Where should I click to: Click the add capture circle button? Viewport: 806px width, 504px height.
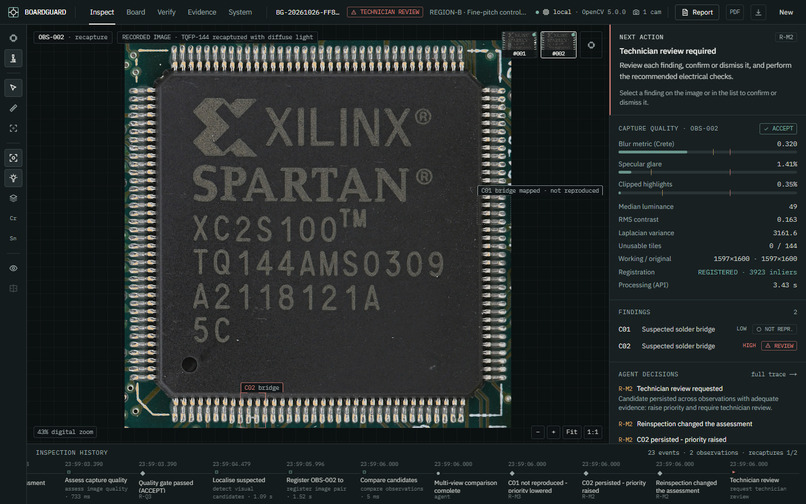(x=591, y=45)
